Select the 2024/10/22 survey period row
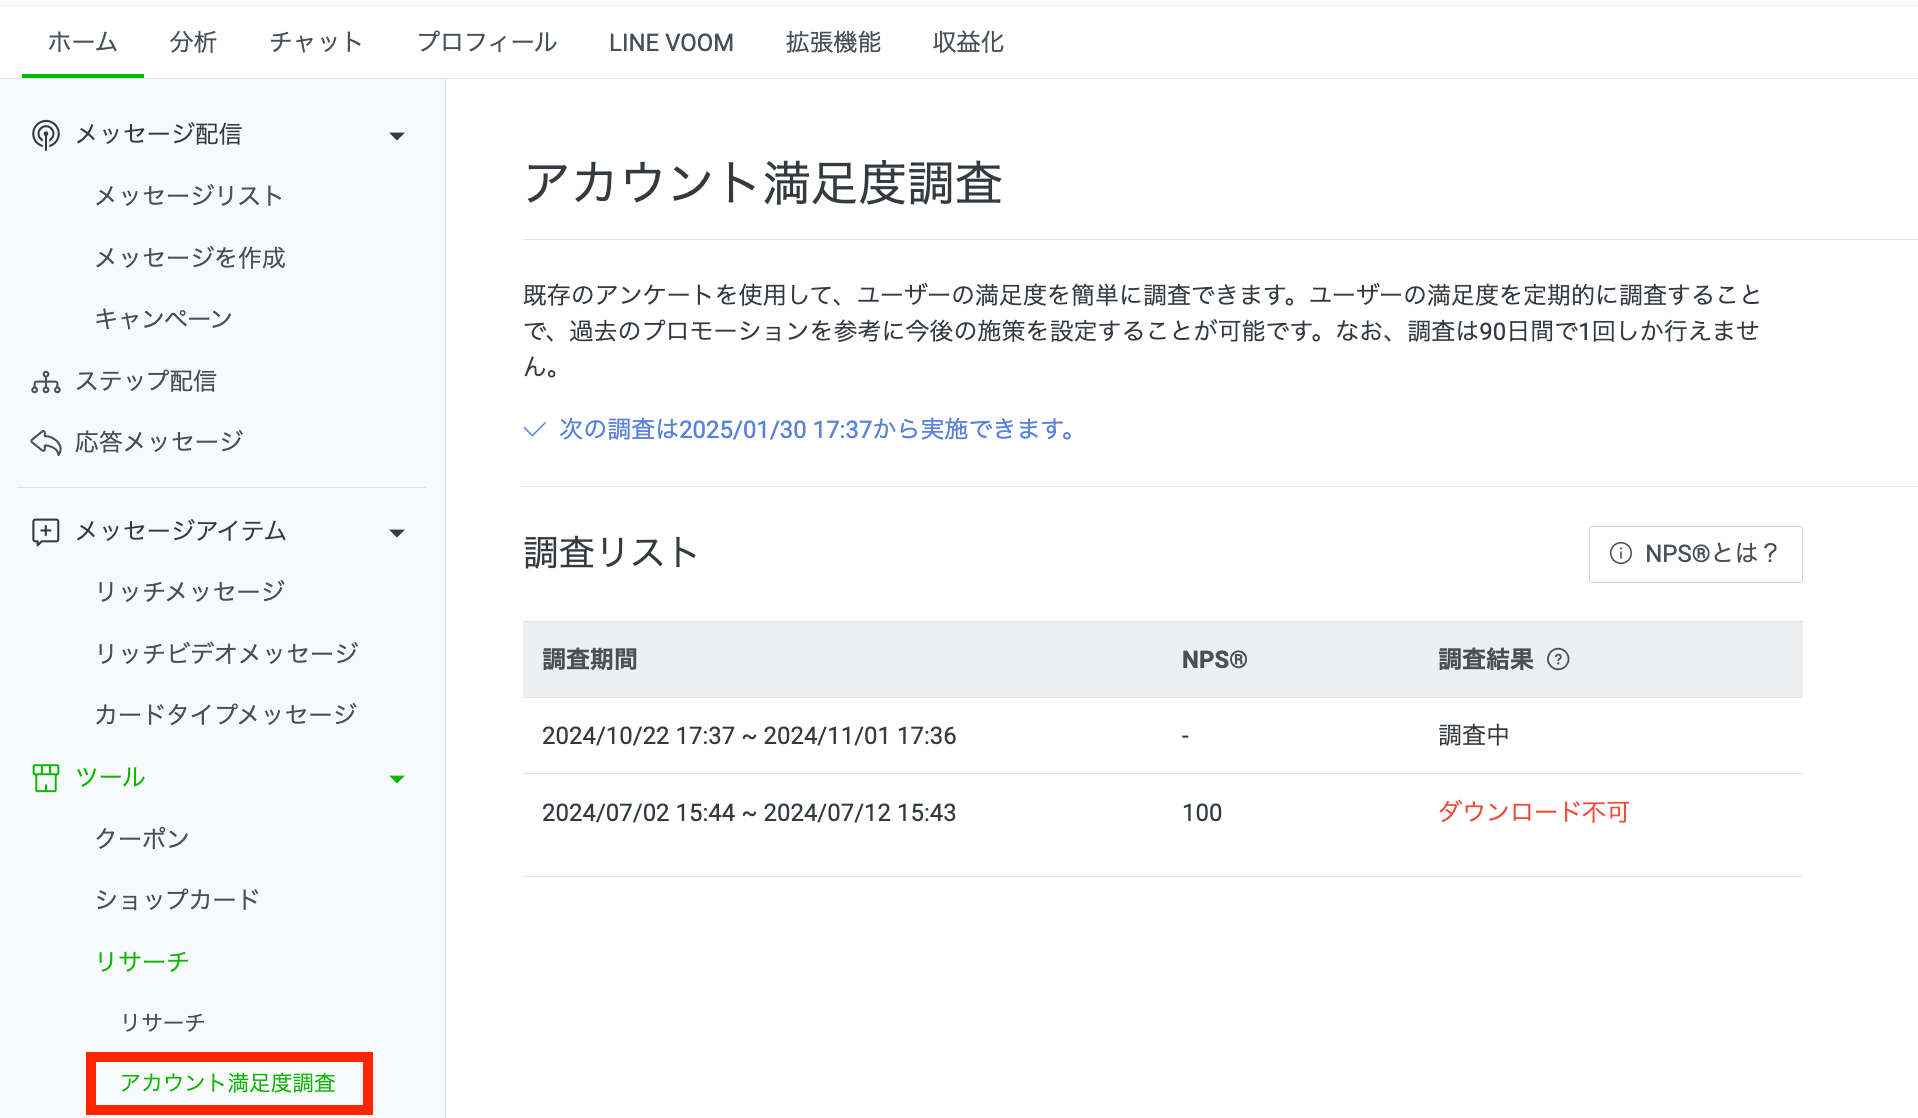Image resolution: width=1918 pixels, height=1118 pixels. click(x=748, y=736)
